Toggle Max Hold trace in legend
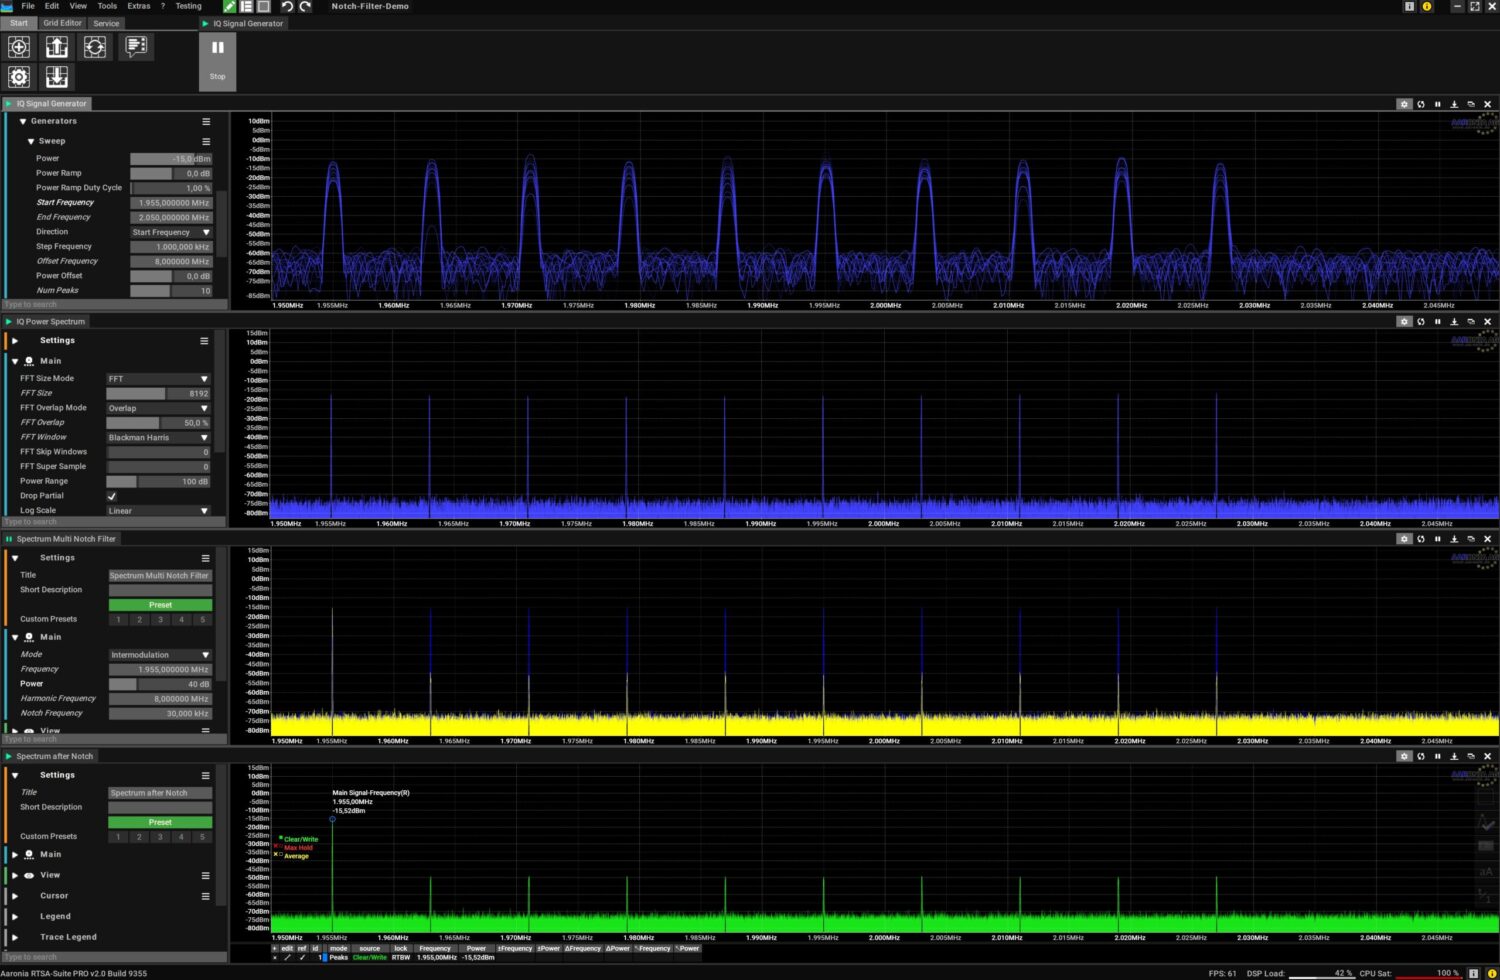The width and height of the screenshot is (1500, 980). (297, 848)
